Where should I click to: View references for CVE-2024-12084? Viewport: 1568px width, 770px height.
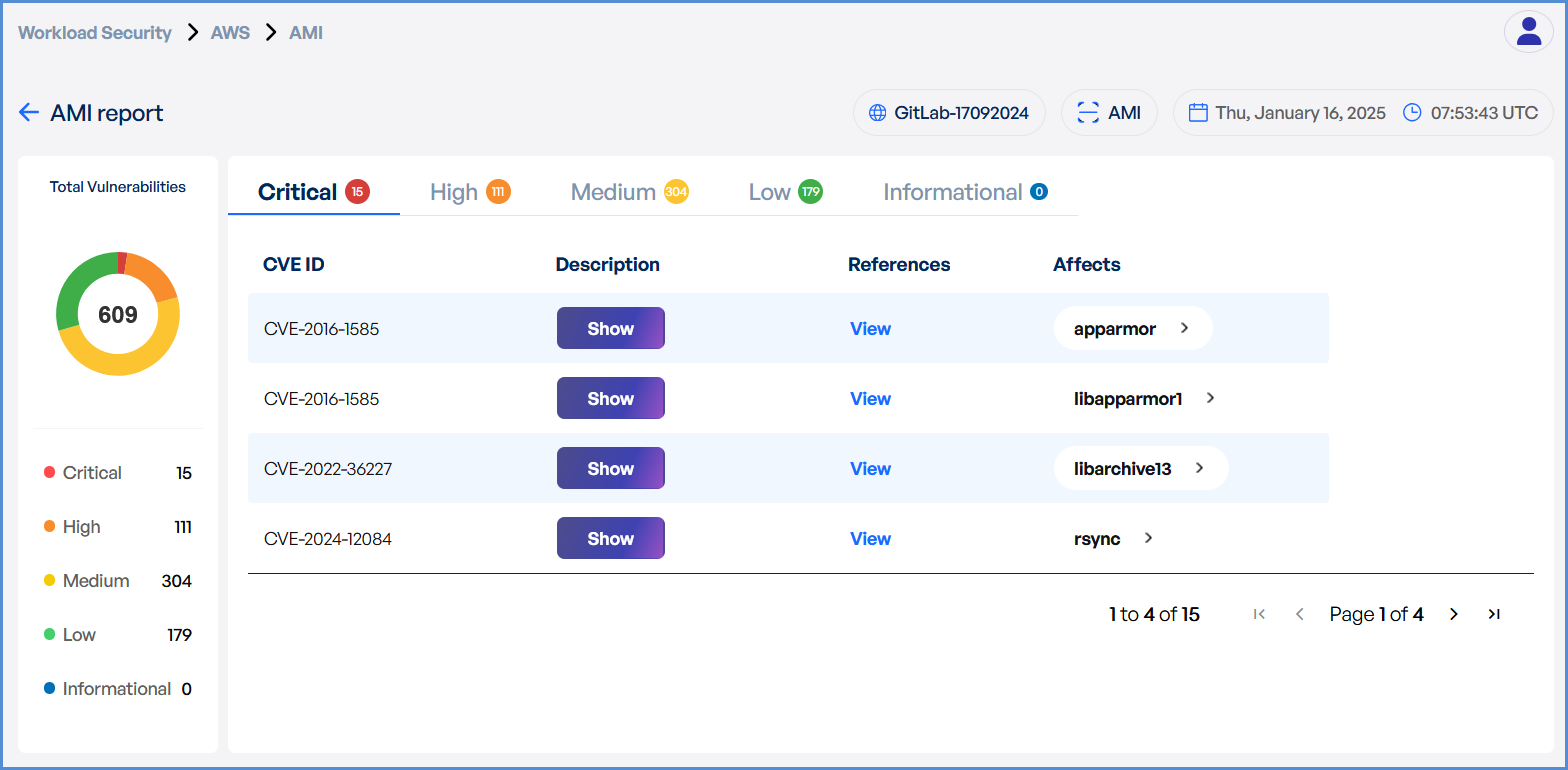[870, 539]
